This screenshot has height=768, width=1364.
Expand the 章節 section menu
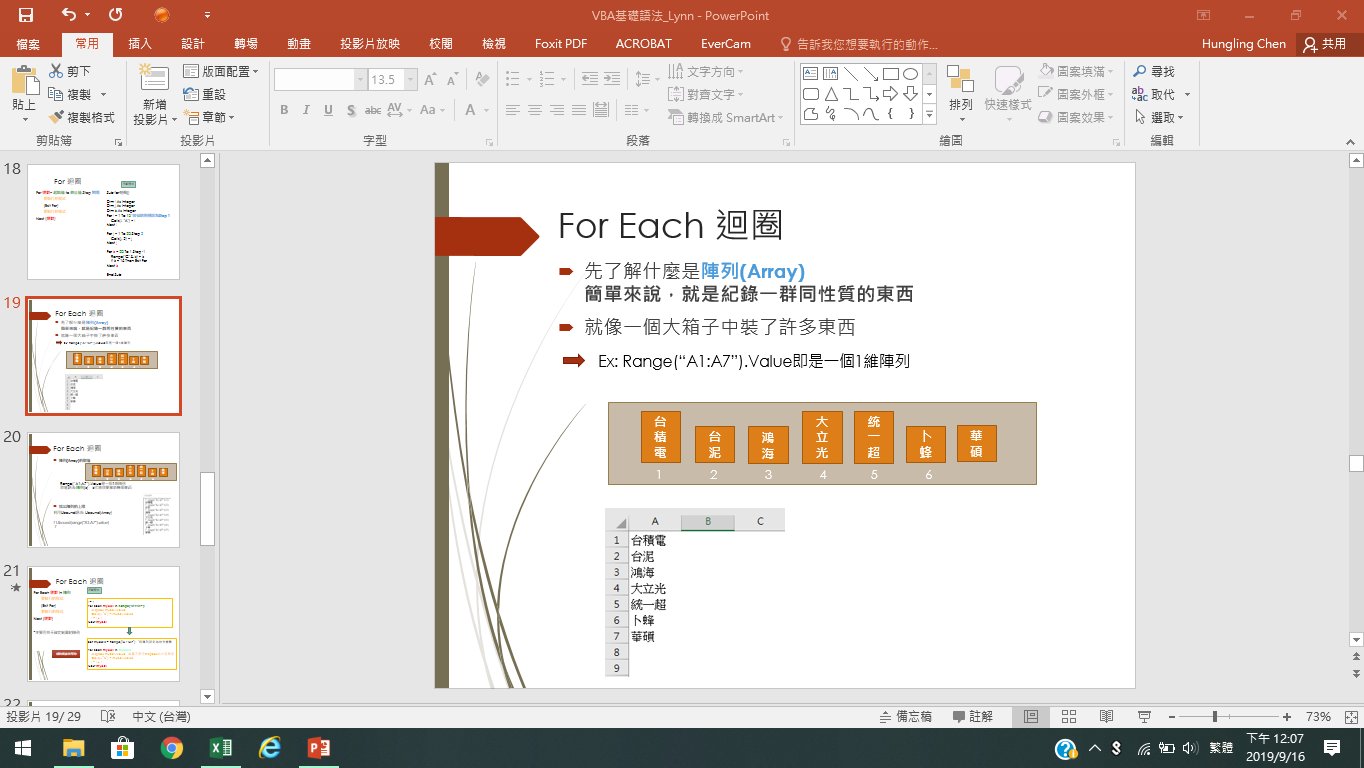[x=210, y=117]
